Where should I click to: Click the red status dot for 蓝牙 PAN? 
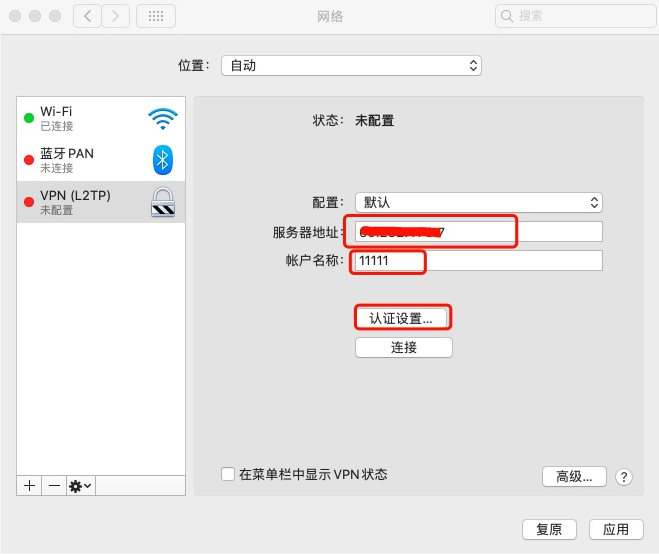(29, 160)
